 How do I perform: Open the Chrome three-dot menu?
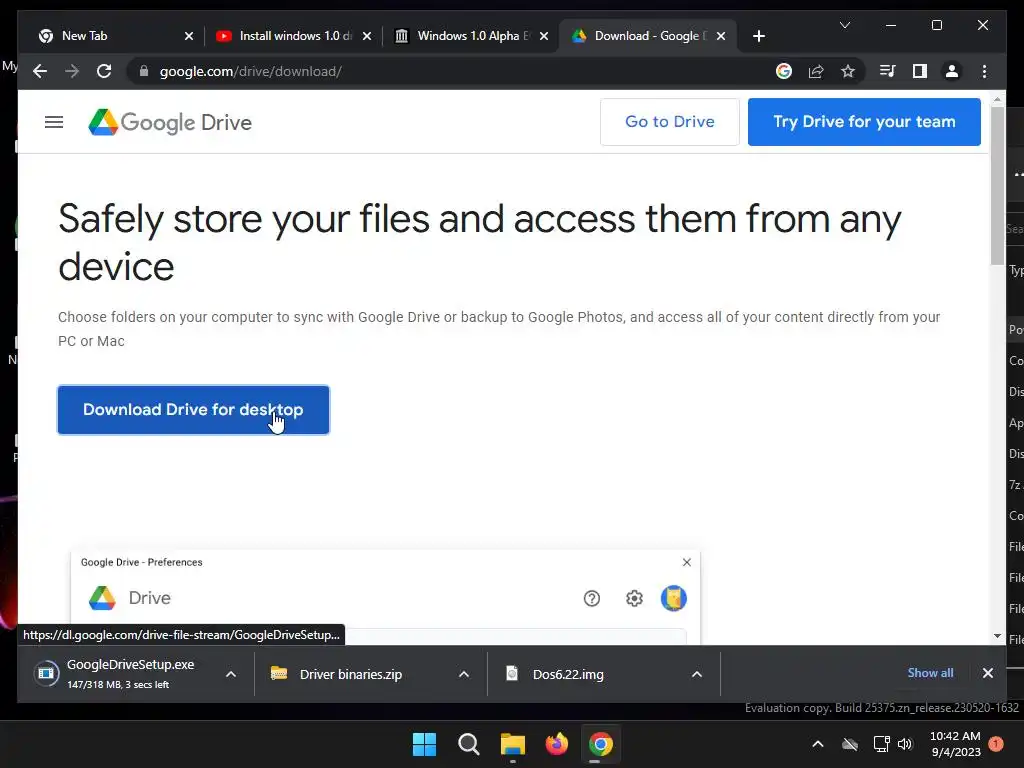984,71
